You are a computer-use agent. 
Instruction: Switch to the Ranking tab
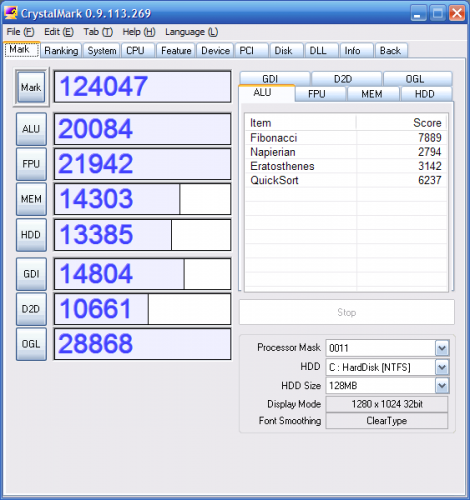pyautogui.click(x=61, y=51)
